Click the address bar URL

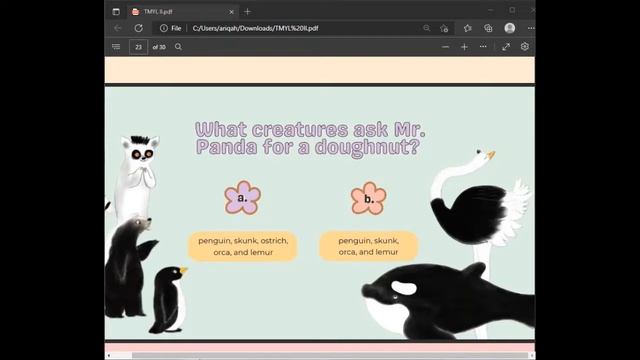pos(256,28)
